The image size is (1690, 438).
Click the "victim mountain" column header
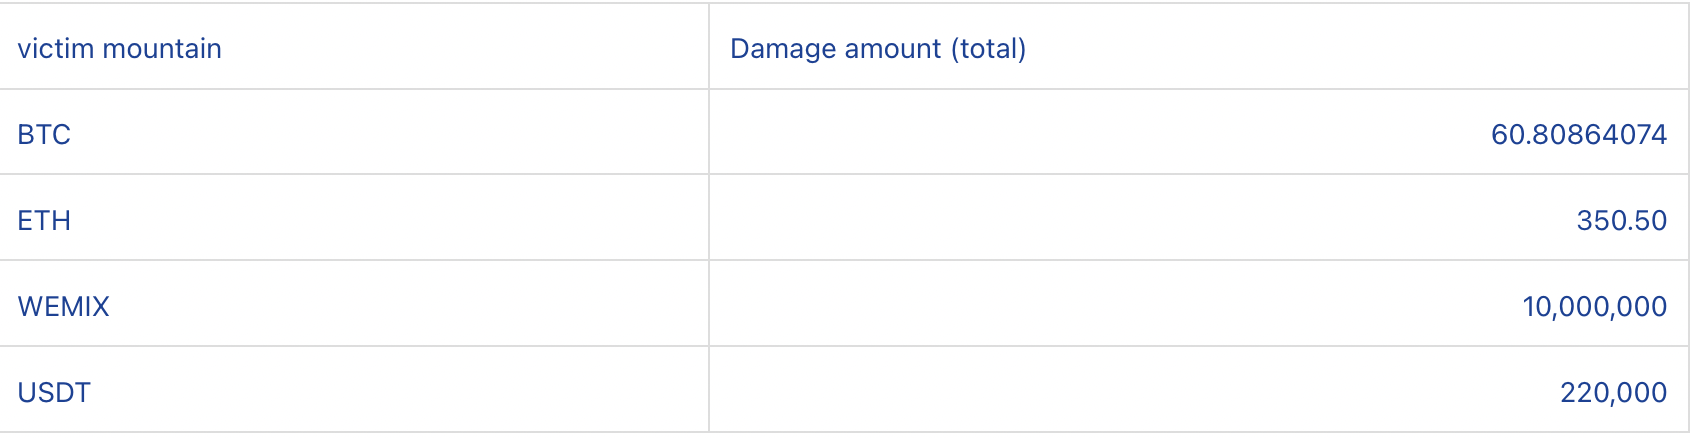[119, 48]
